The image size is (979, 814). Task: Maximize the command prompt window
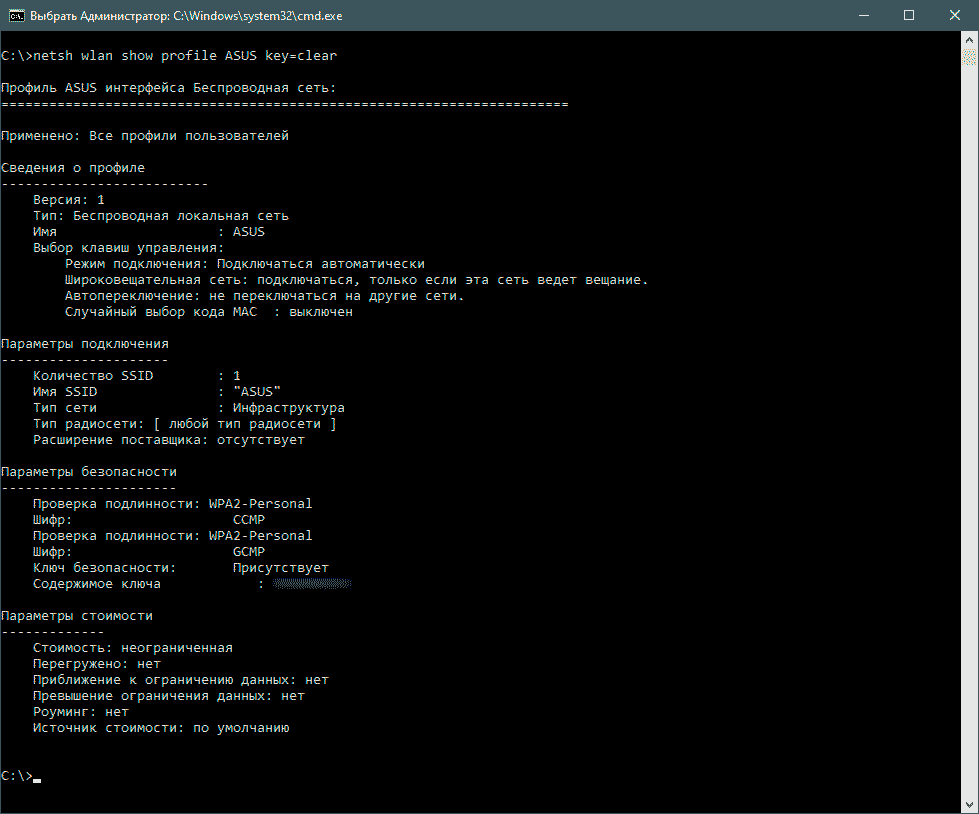pos(908,15)
